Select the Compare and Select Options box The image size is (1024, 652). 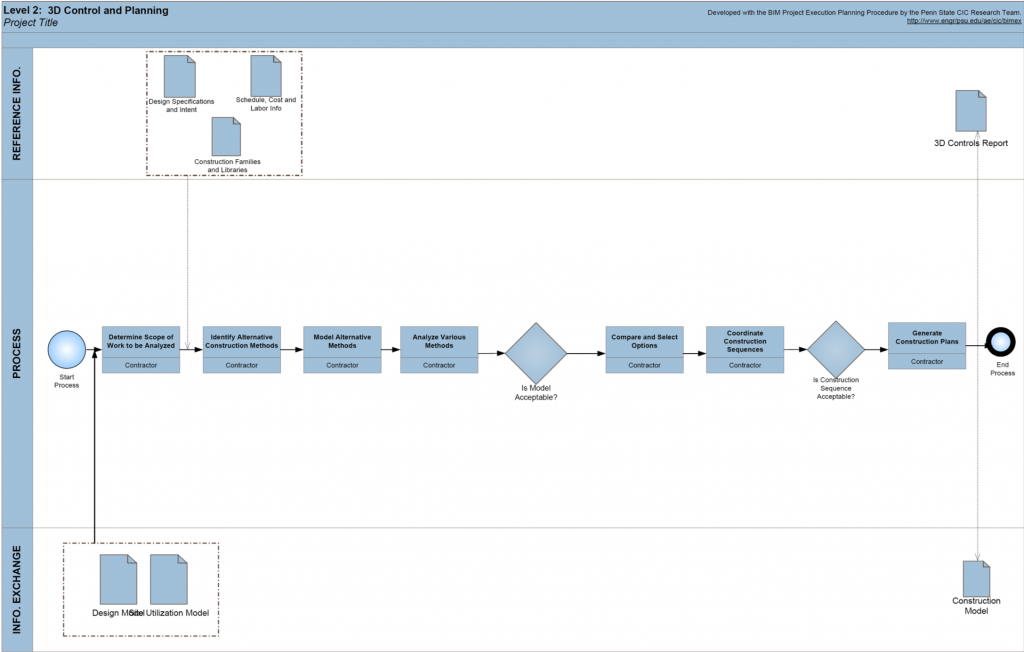tap(644, 349)
